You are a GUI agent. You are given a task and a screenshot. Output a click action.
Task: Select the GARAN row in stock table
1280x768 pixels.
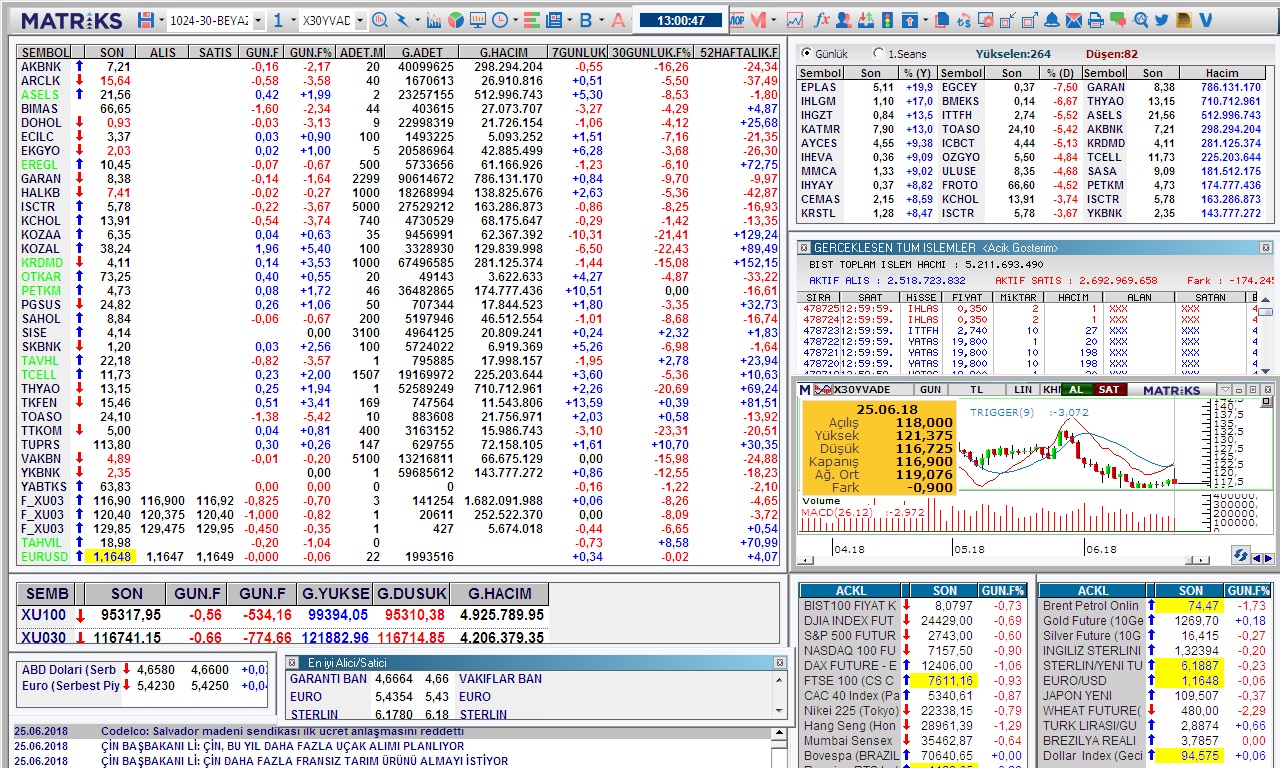(x=398, y=178)
